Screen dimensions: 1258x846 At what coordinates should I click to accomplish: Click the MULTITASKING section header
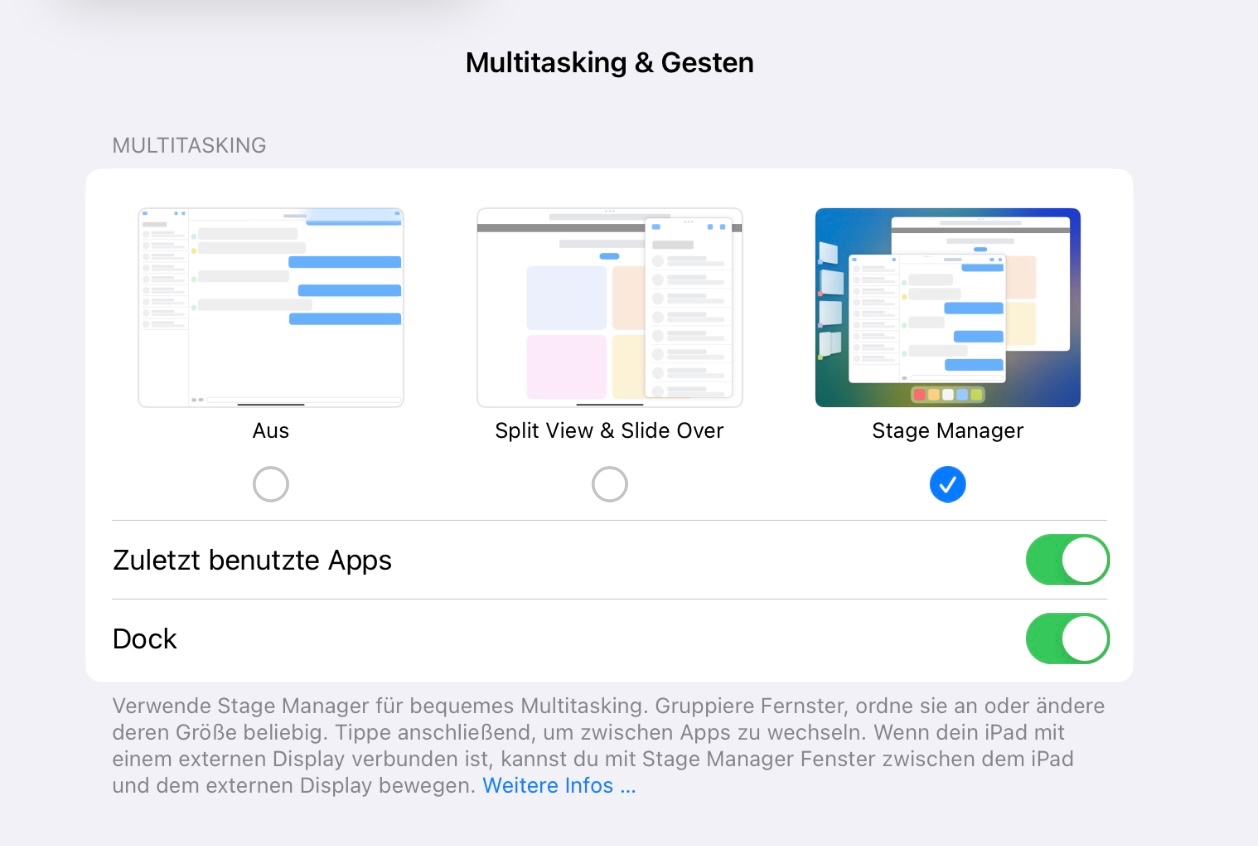[189, 146]
